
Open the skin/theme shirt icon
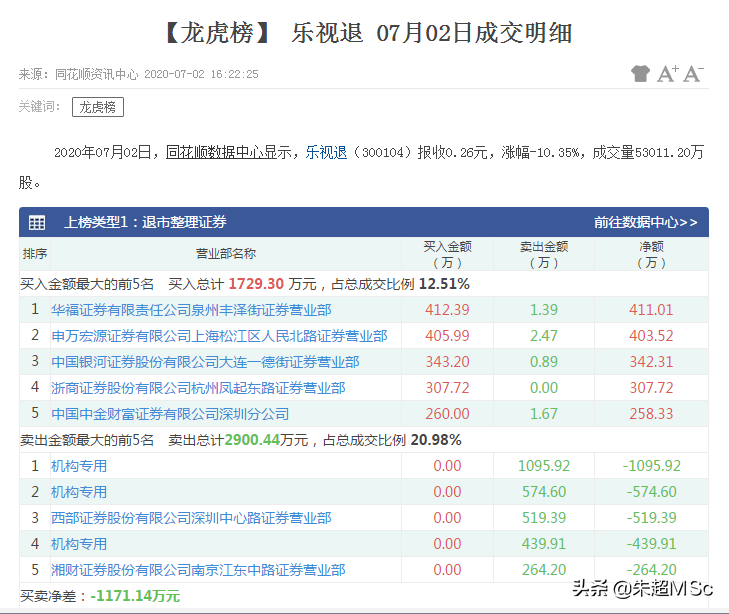tap(640, 73)
